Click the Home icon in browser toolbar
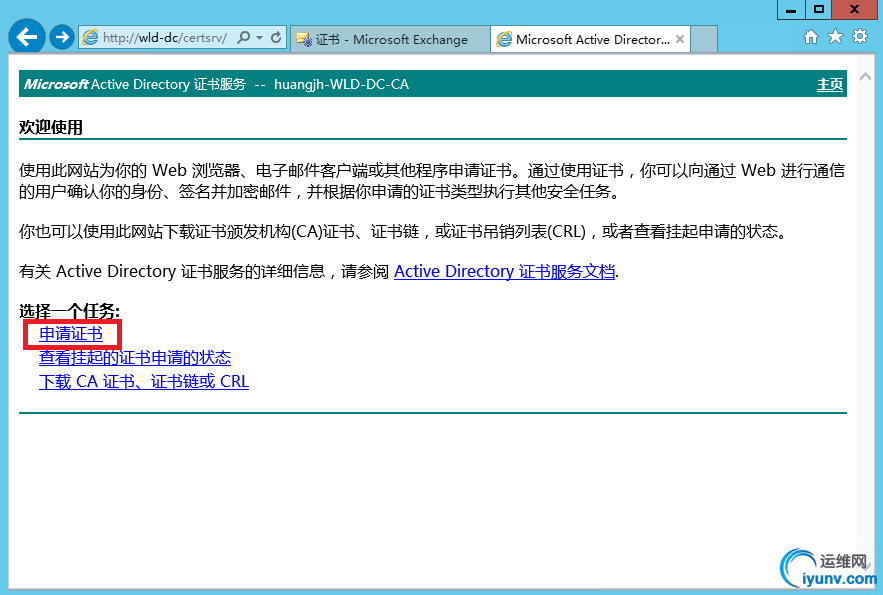 [x=811, y=37]
